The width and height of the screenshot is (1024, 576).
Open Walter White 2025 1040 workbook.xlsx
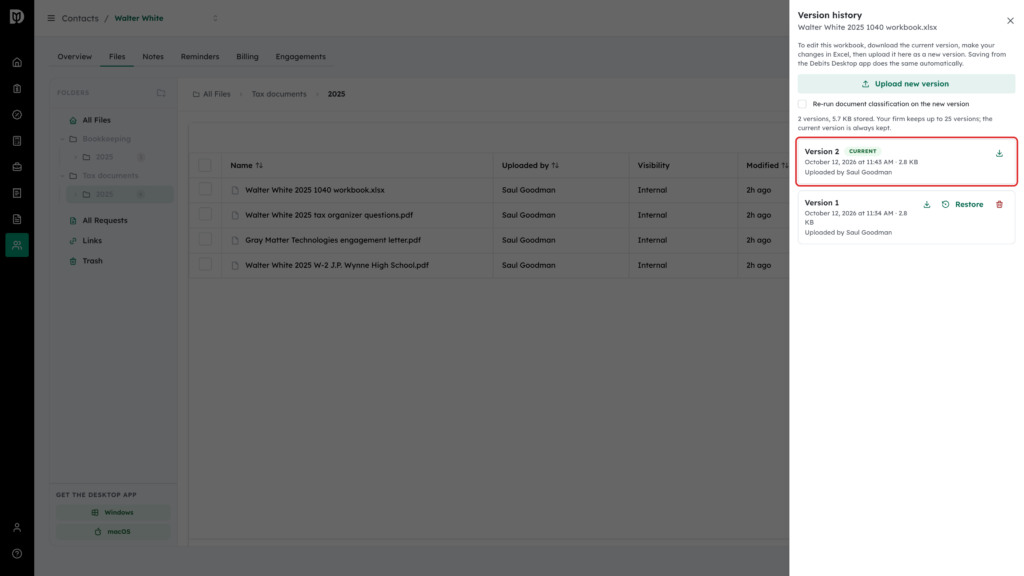pos(315,190)
